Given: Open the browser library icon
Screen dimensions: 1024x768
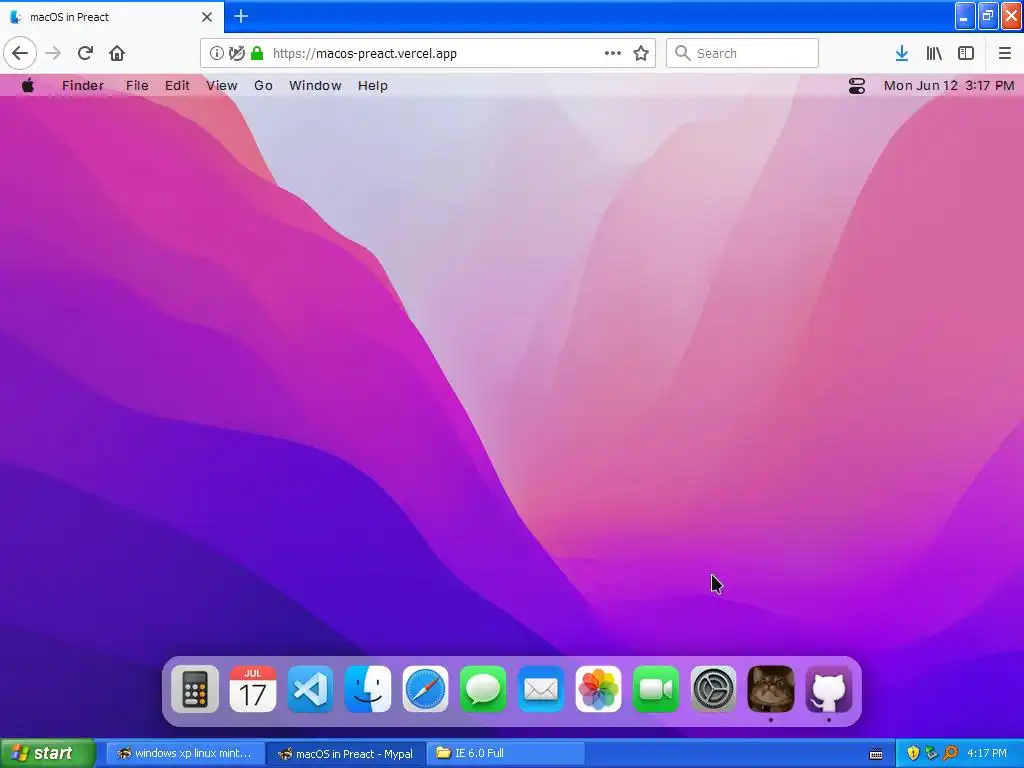Looking at the screenshot, I should 934,53.
